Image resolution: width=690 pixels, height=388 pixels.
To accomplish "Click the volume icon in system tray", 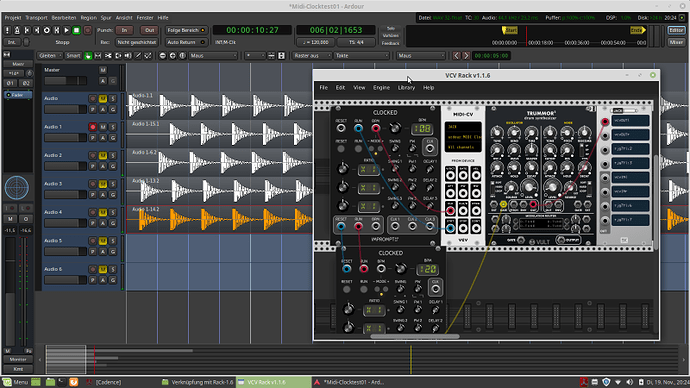I will pyautogui.click(x=629, y=382).
